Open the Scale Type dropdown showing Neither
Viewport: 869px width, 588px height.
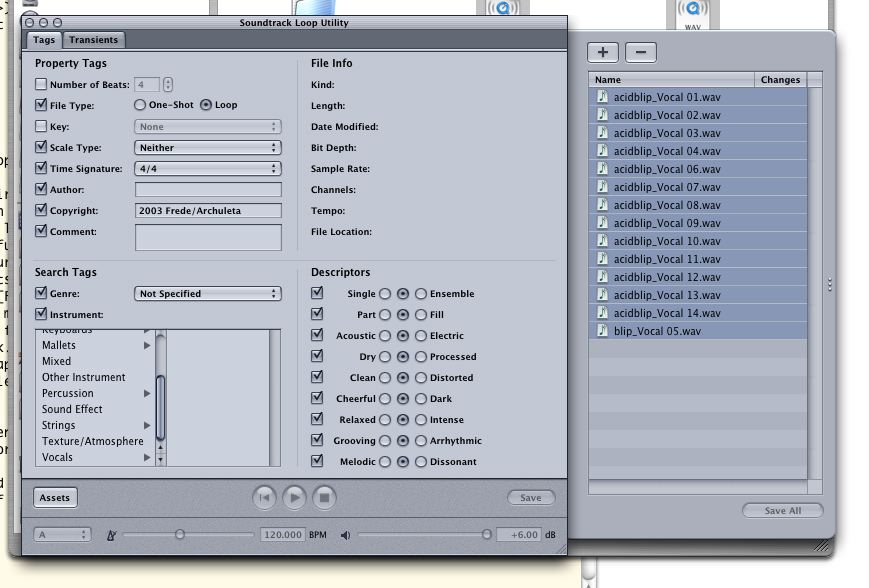click(x=208, y=148)
